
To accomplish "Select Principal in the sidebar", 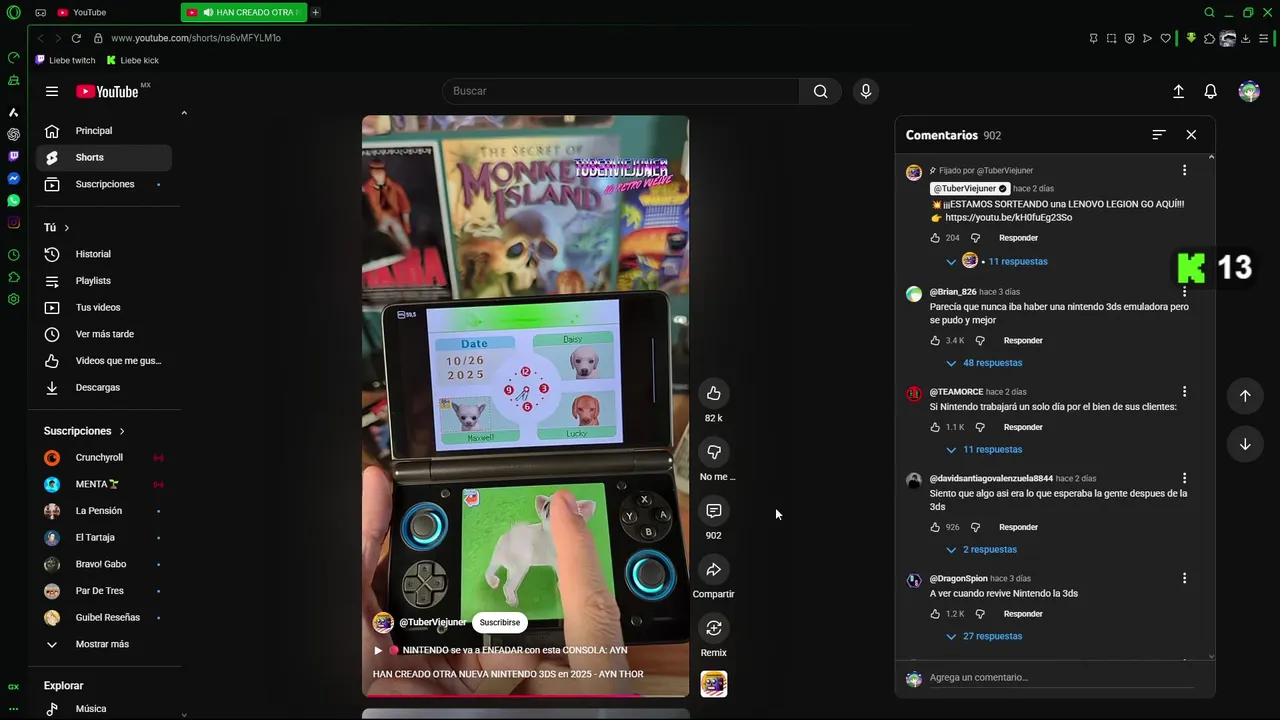I will click(104, 131).
